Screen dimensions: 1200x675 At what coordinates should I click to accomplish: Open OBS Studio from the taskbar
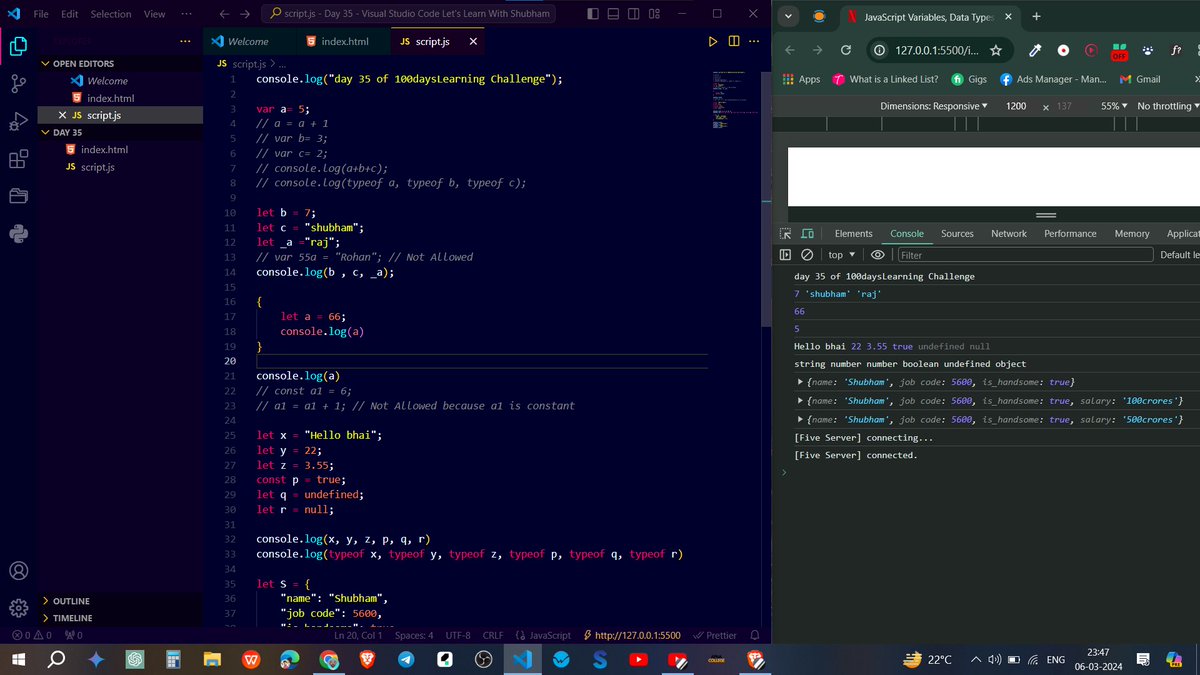(482, 660)
